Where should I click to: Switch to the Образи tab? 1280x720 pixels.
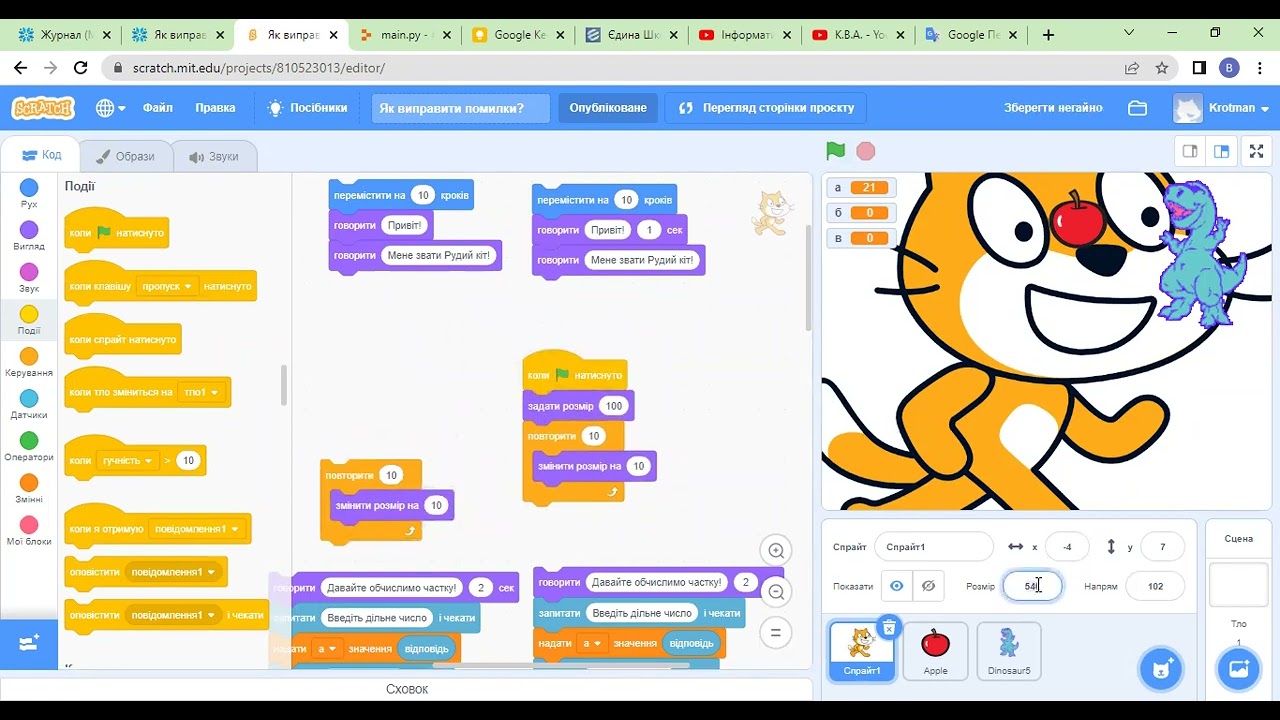tap(125, 156)
